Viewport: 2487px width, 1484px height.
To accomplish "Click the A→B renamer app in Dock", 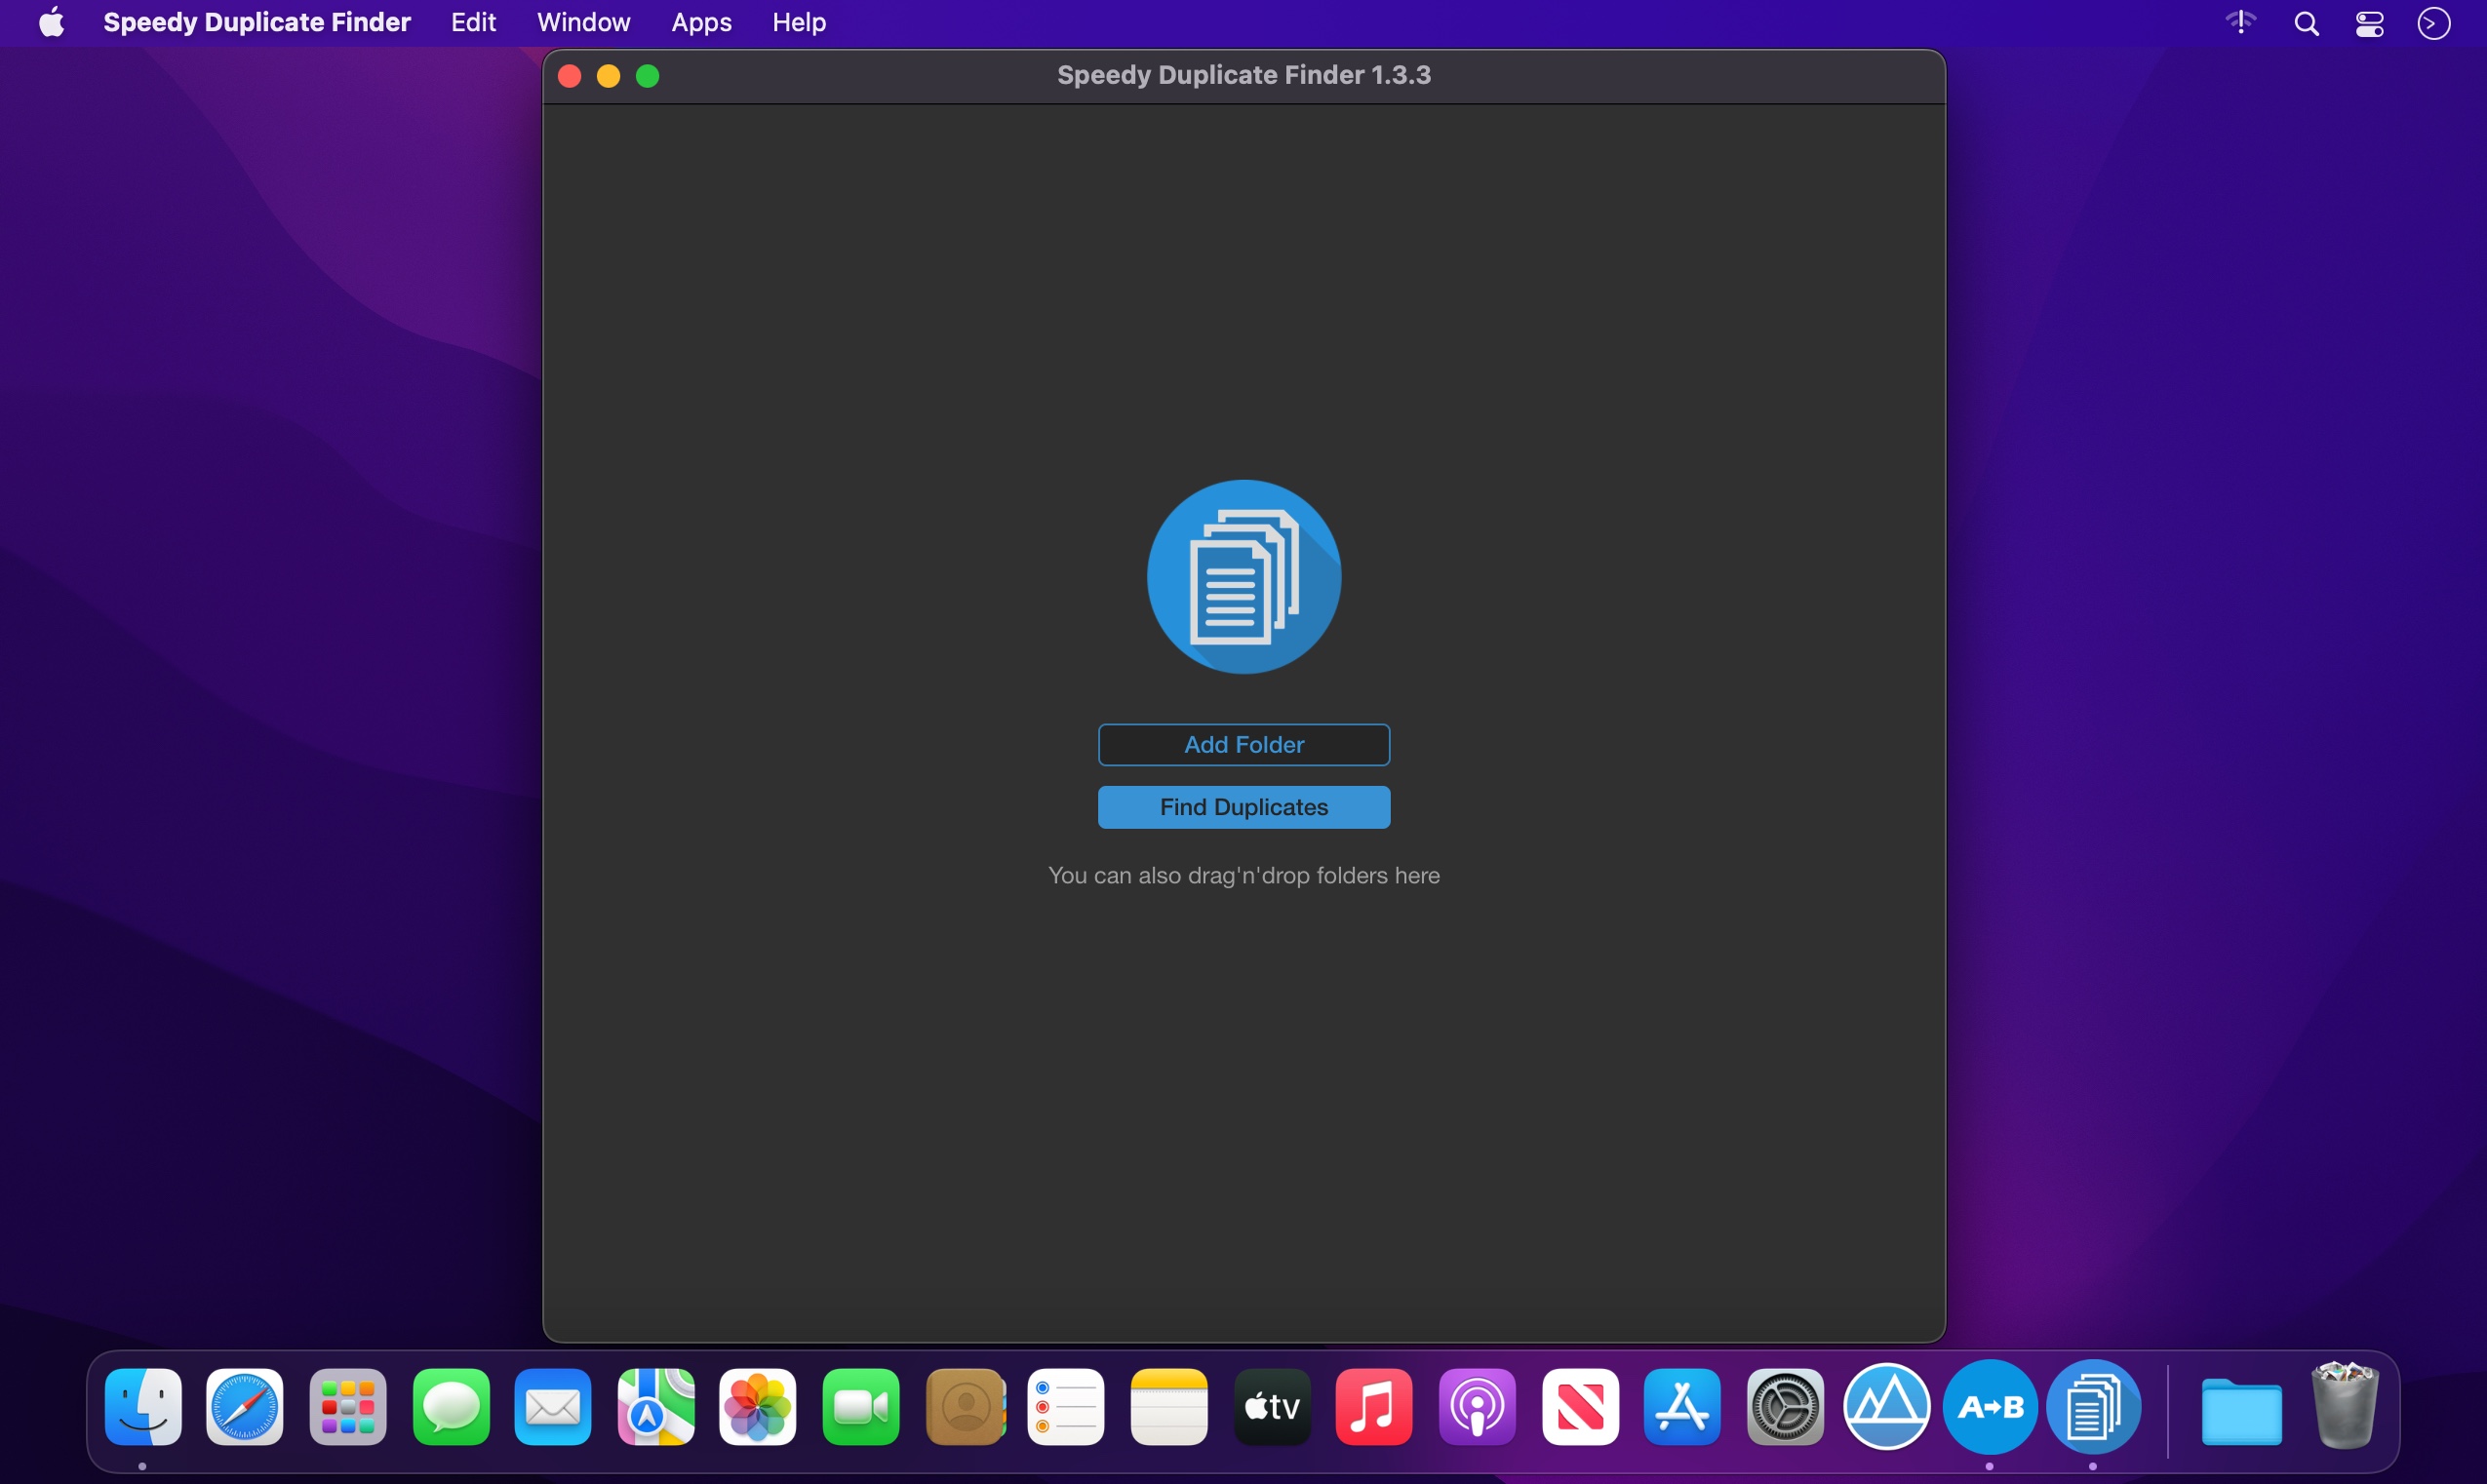I will coord(1990,1407).
